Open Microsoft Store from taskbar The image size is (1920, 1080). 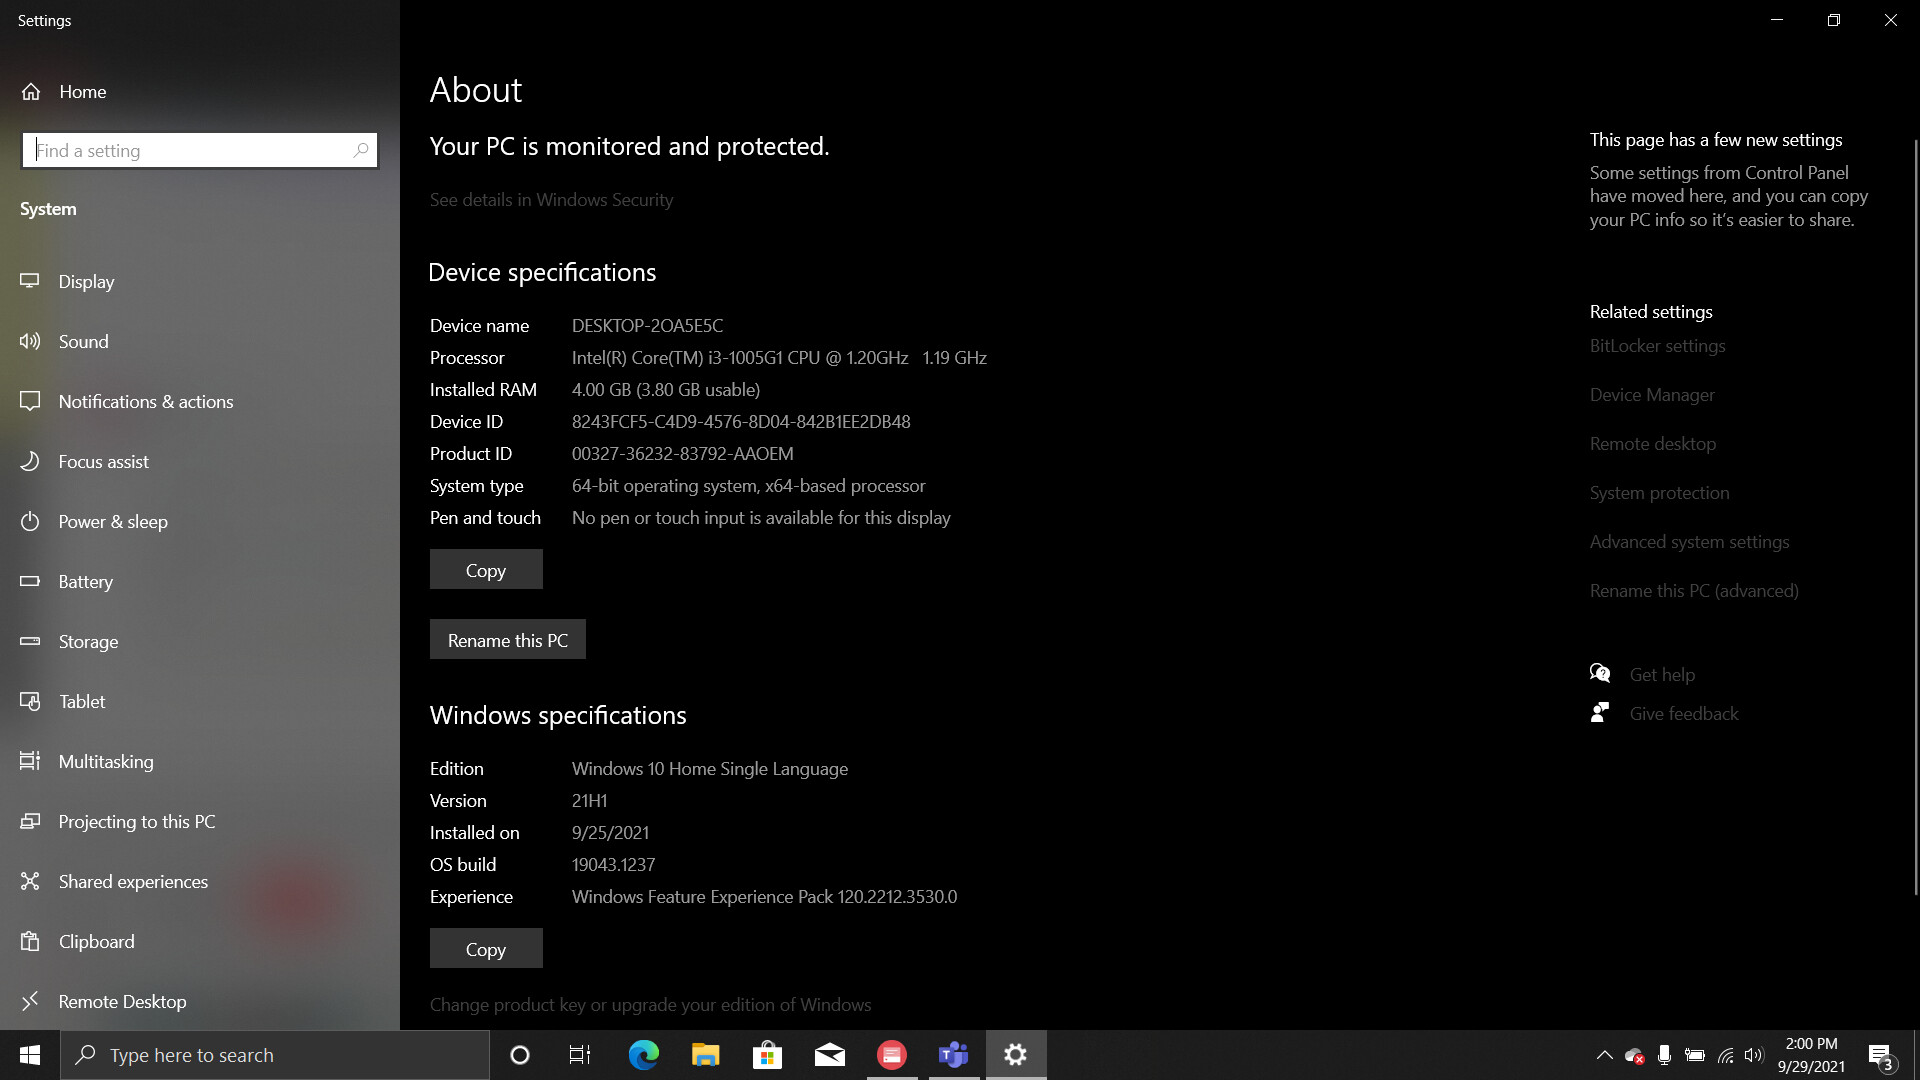point(768,1055)
